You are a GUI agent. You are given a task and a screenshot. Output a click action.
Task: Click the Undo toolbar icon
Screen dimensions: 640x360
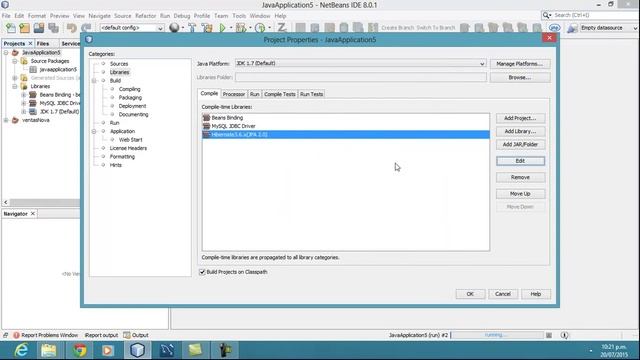(x=72, y=28)
